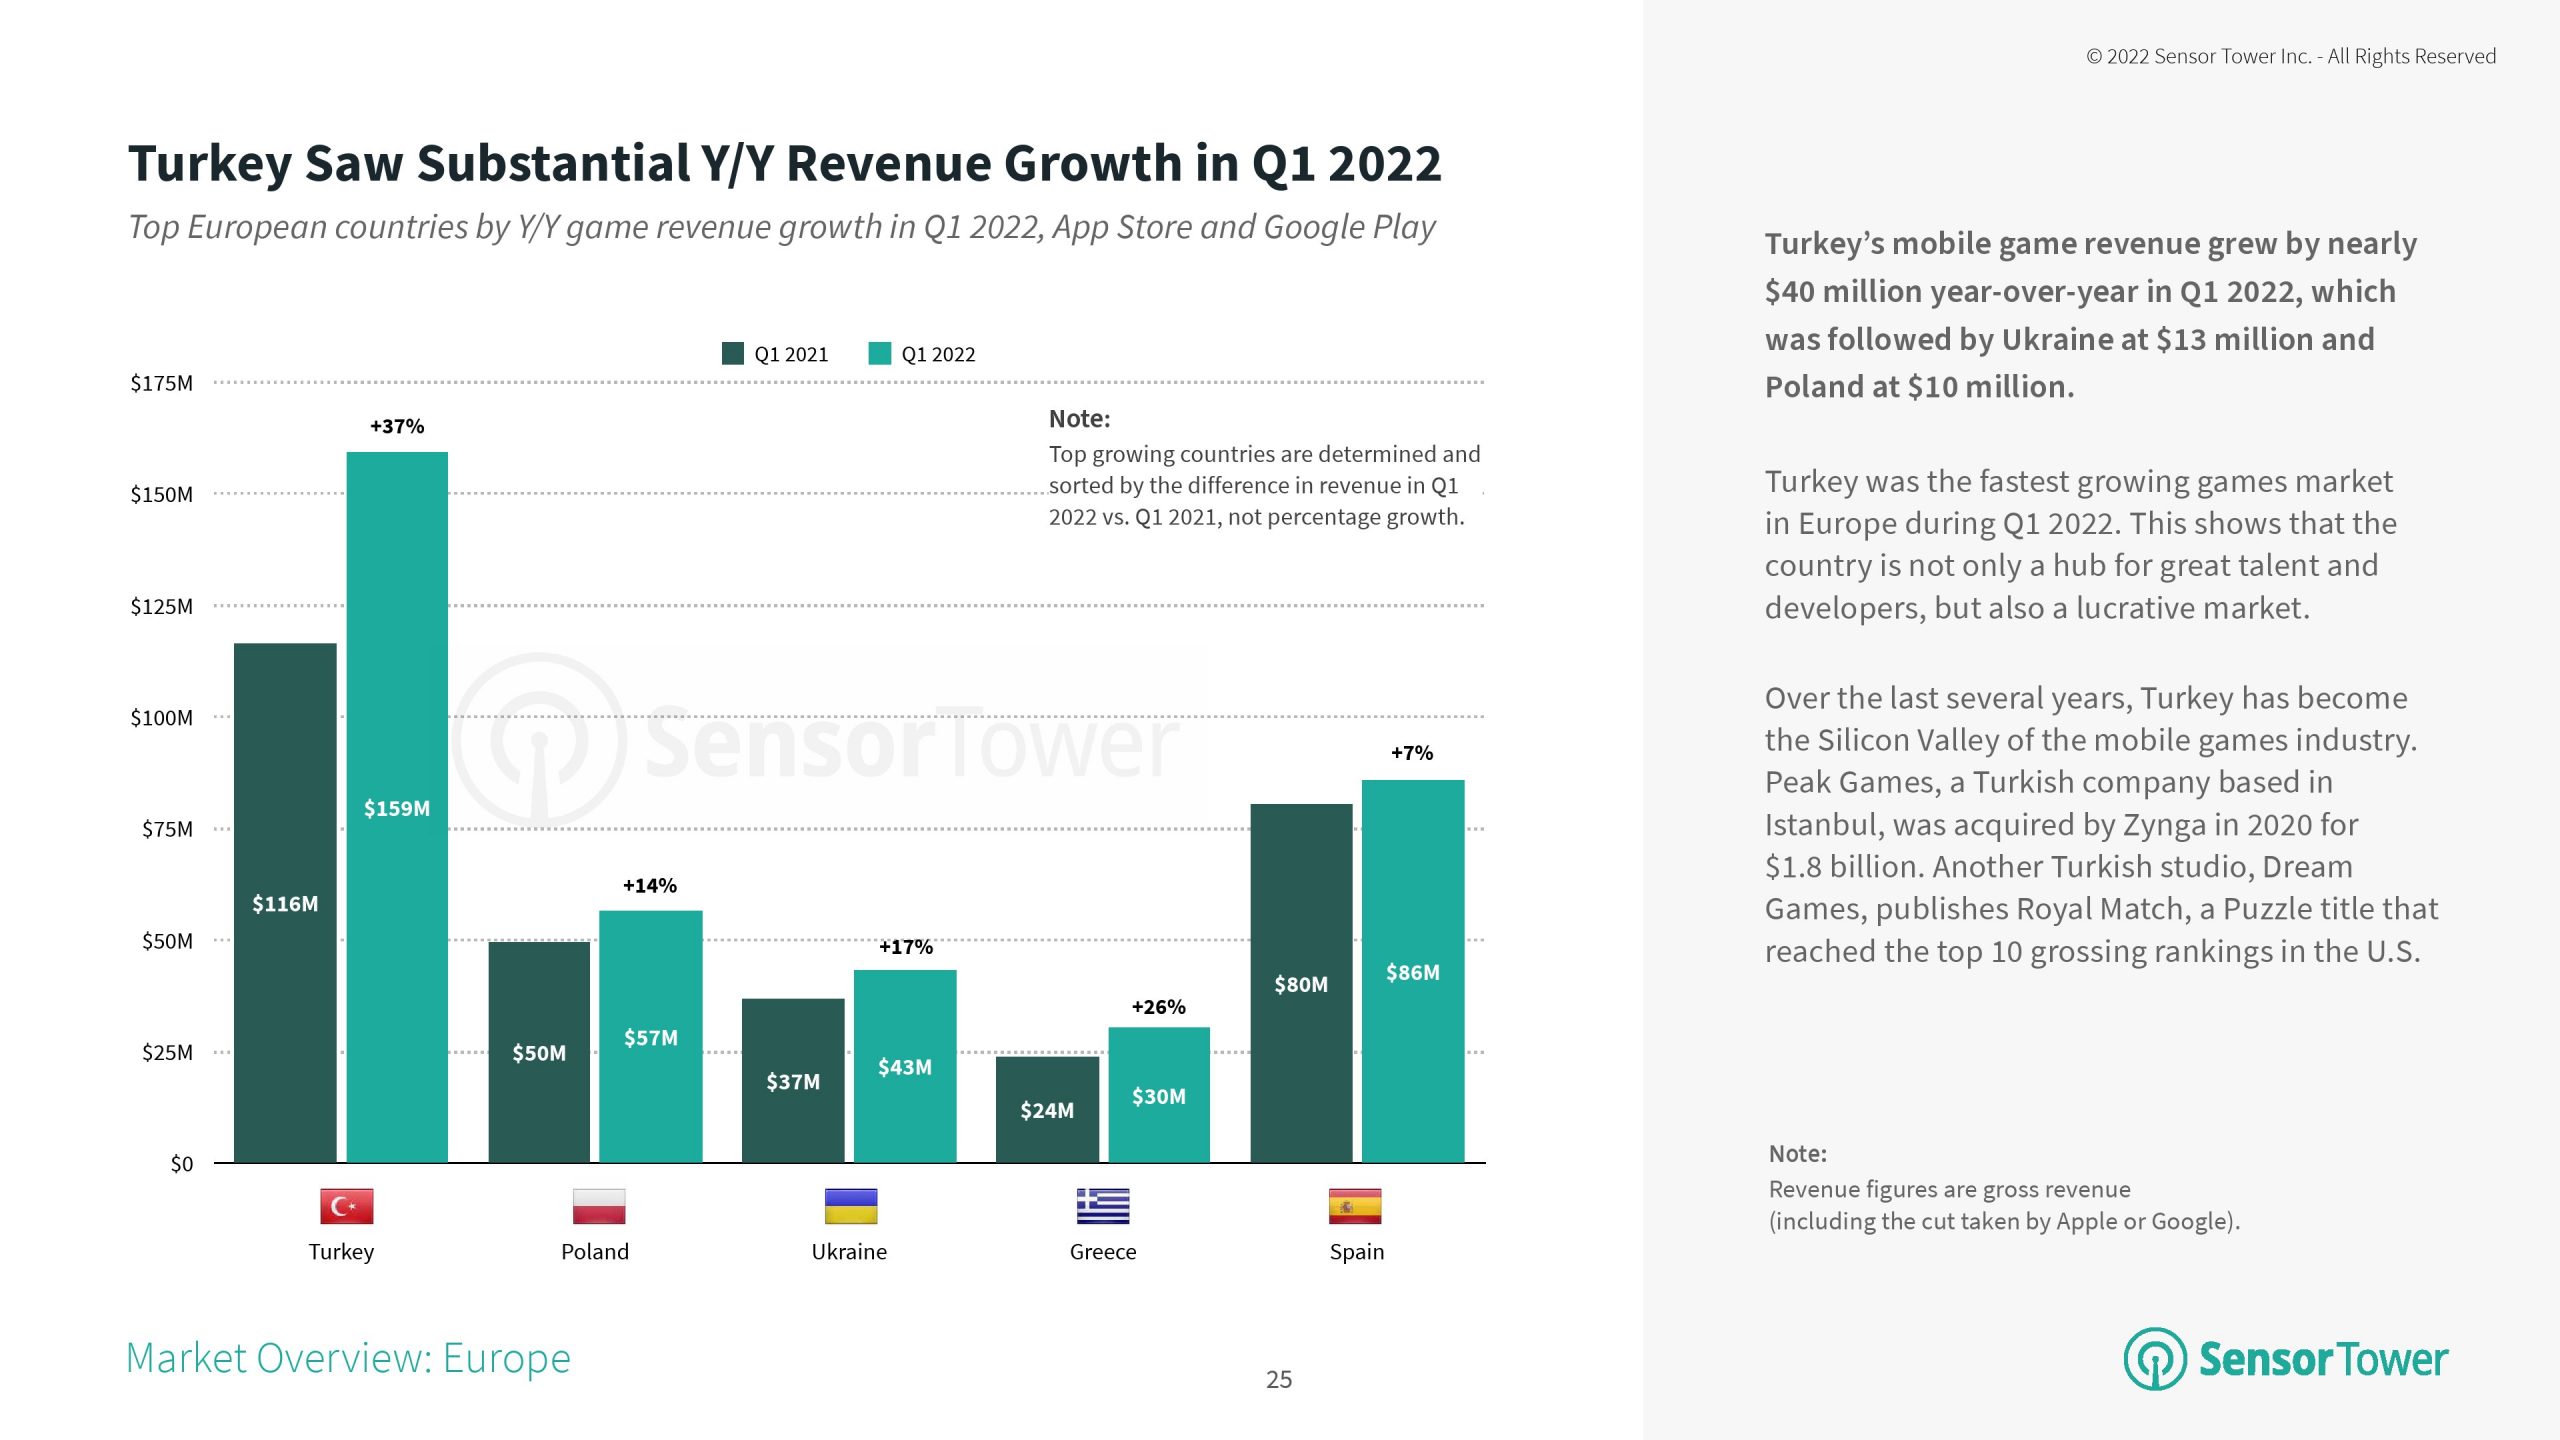
Task: Click the Q1 2022 legend color swatch
Action: click(x=880, y=353)
